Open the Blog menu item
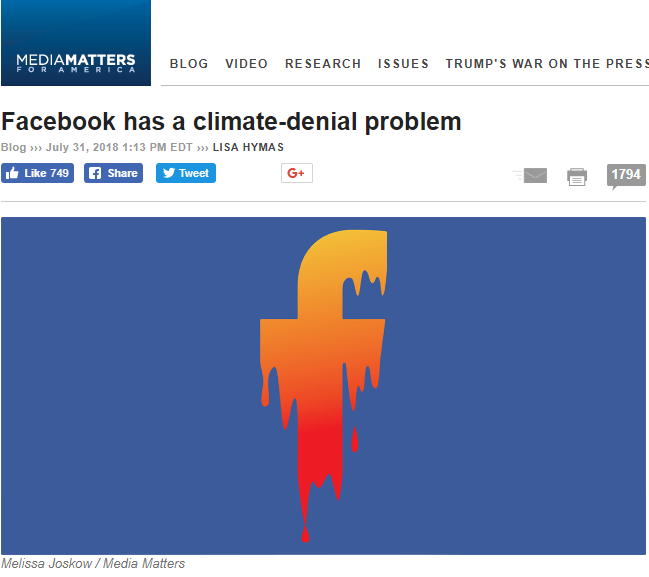 tap(189, 64)
